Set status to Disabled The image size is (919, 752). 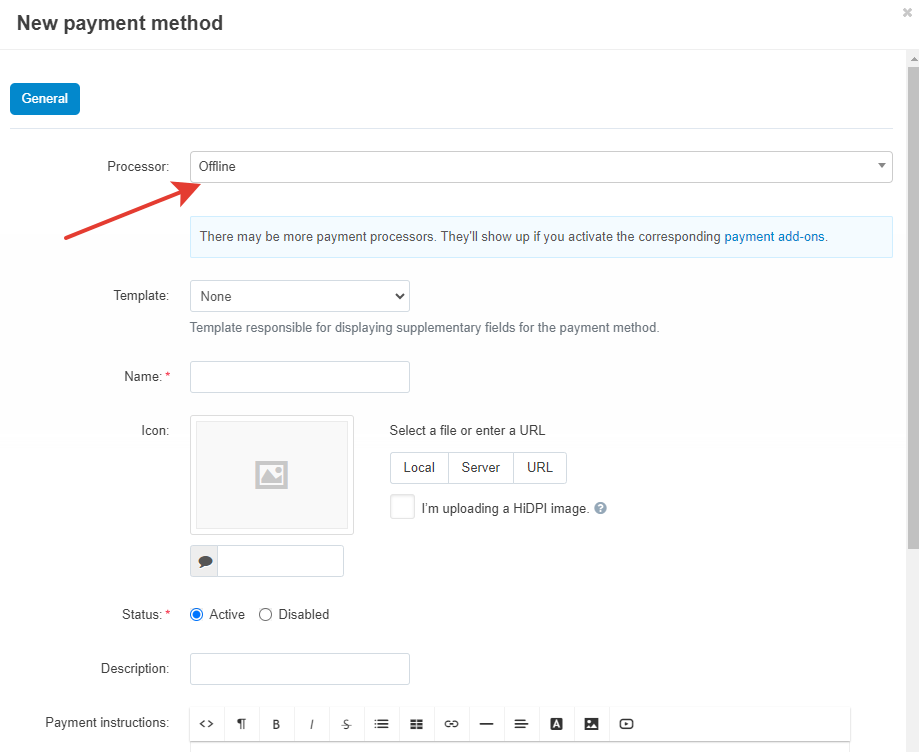(266, 615)
